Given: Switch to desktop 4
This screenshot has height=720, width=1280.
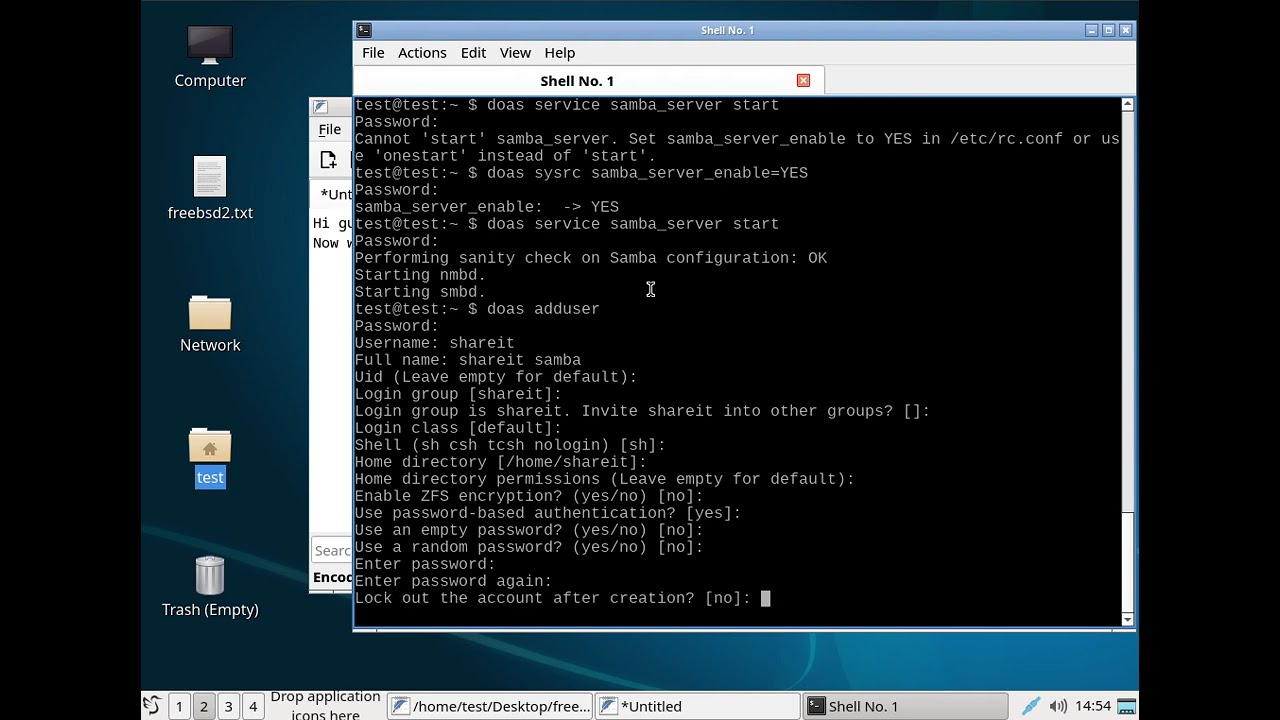Looking at the screenshot, I should (x=252, y=706).
